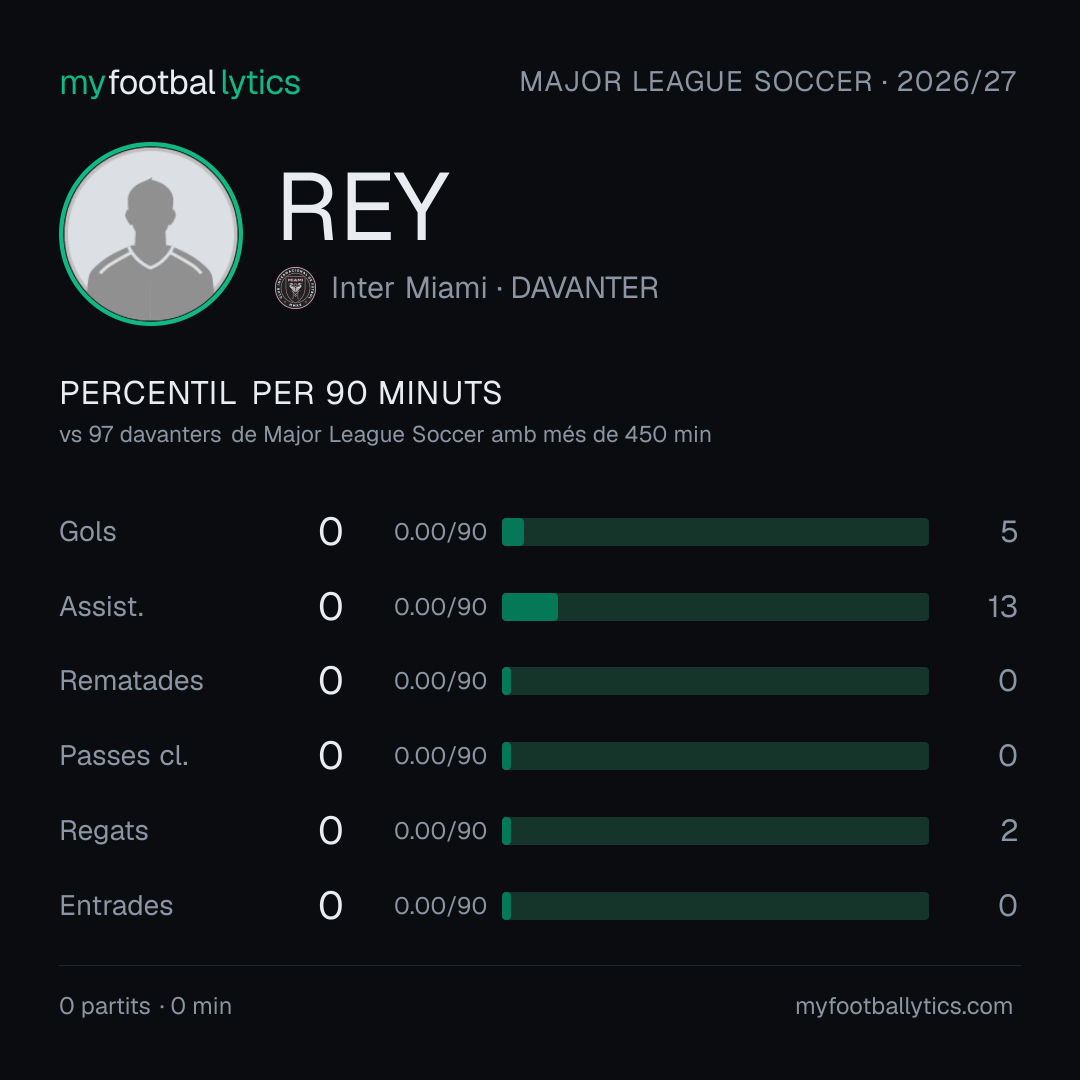Image resolution: width=1080 pixels, height=1080 pixels.
Task: Click the Gols percentile value 5
Action: click(1009, 532)
